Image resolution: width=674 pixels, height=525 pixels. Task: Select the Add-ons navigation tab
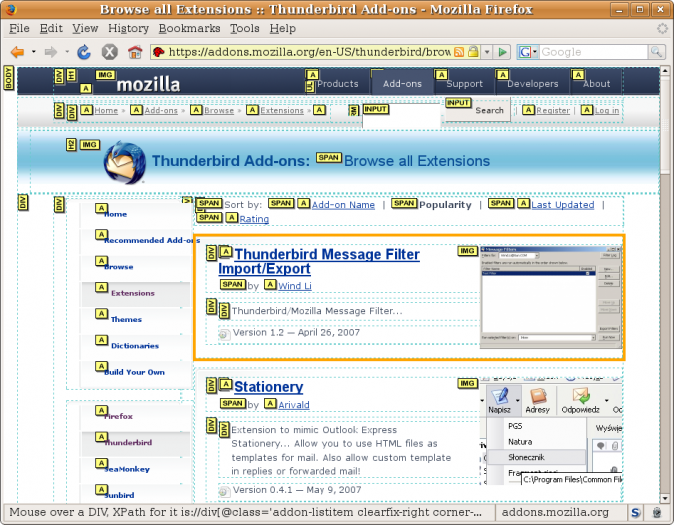click(402, 84)
